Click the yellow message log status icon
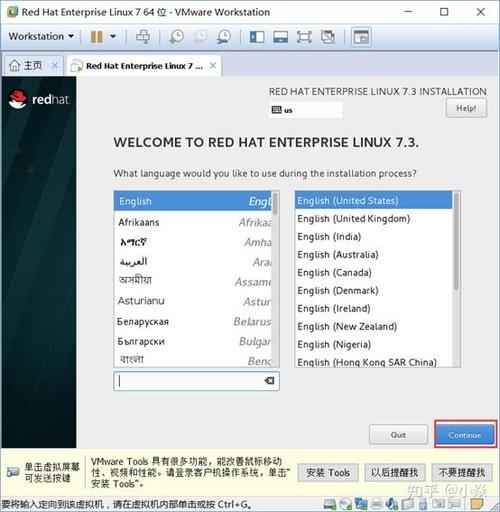The image size is (500, 512). point(477,504)
